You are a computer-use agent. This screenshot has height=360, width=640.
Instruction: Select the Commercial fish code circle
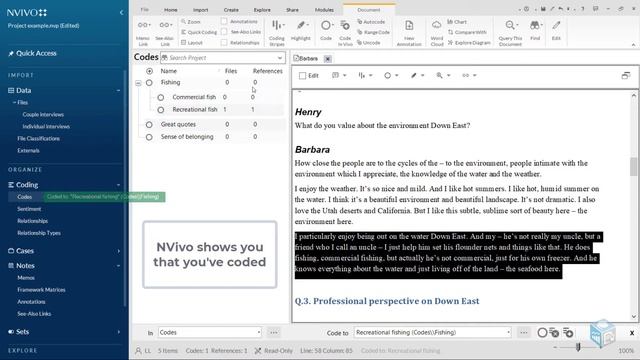161,98
